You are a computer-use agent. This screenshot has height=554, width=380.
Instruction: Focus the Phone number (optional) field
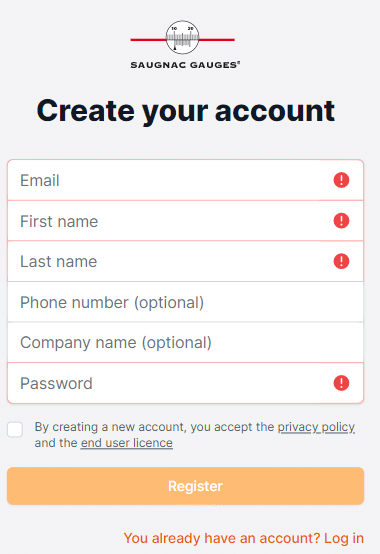click(x=185, y=302)
